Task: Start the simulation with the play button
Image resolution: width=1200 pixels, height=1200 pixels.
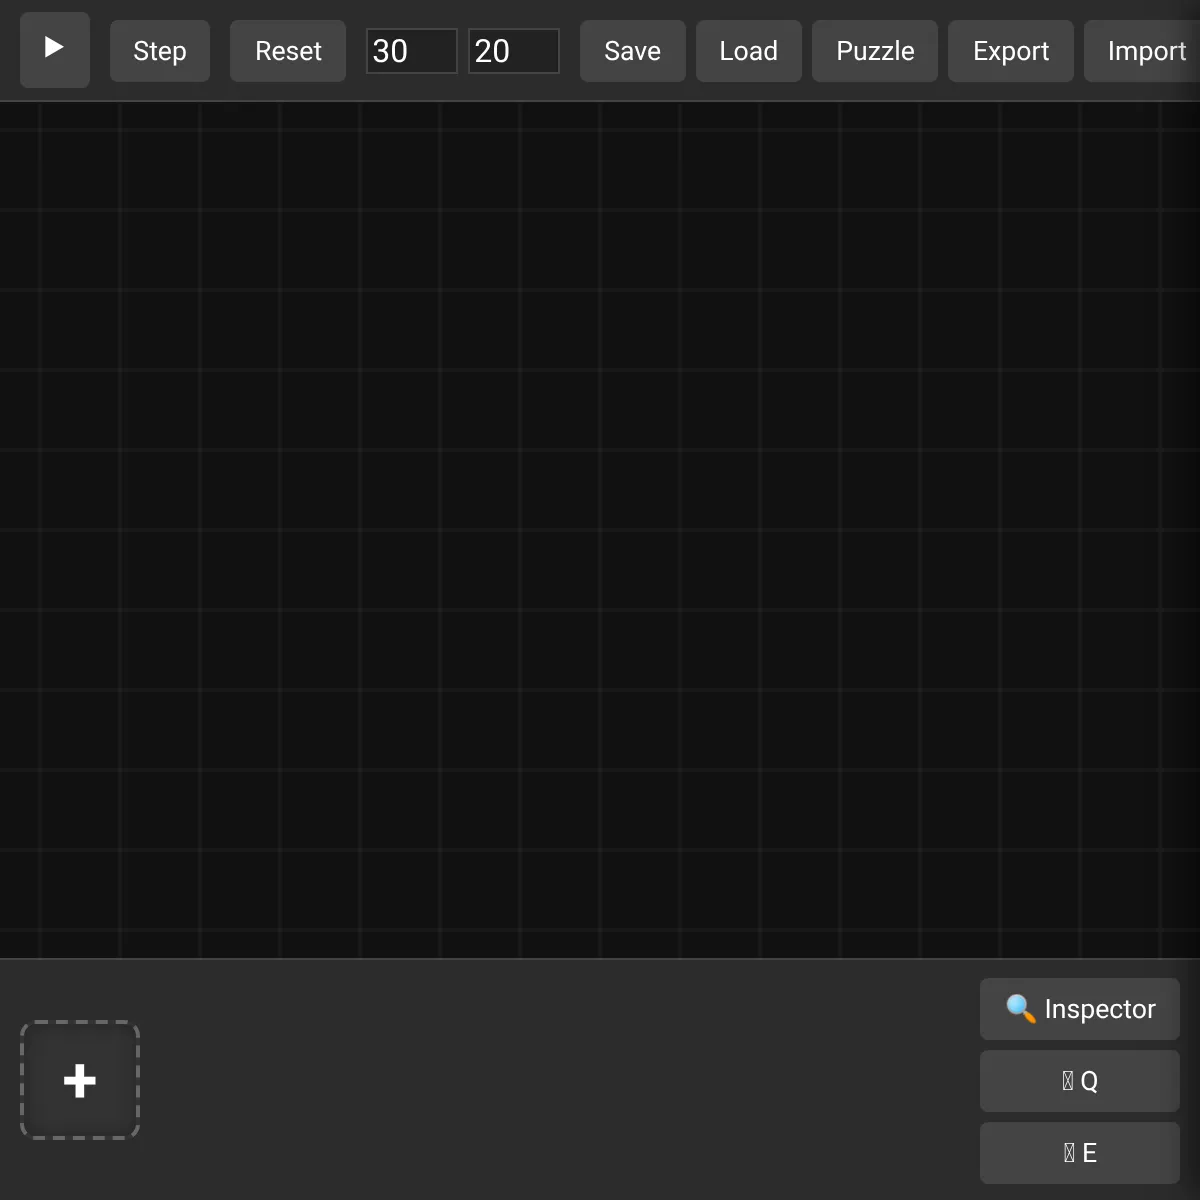Action: [55, 50]
